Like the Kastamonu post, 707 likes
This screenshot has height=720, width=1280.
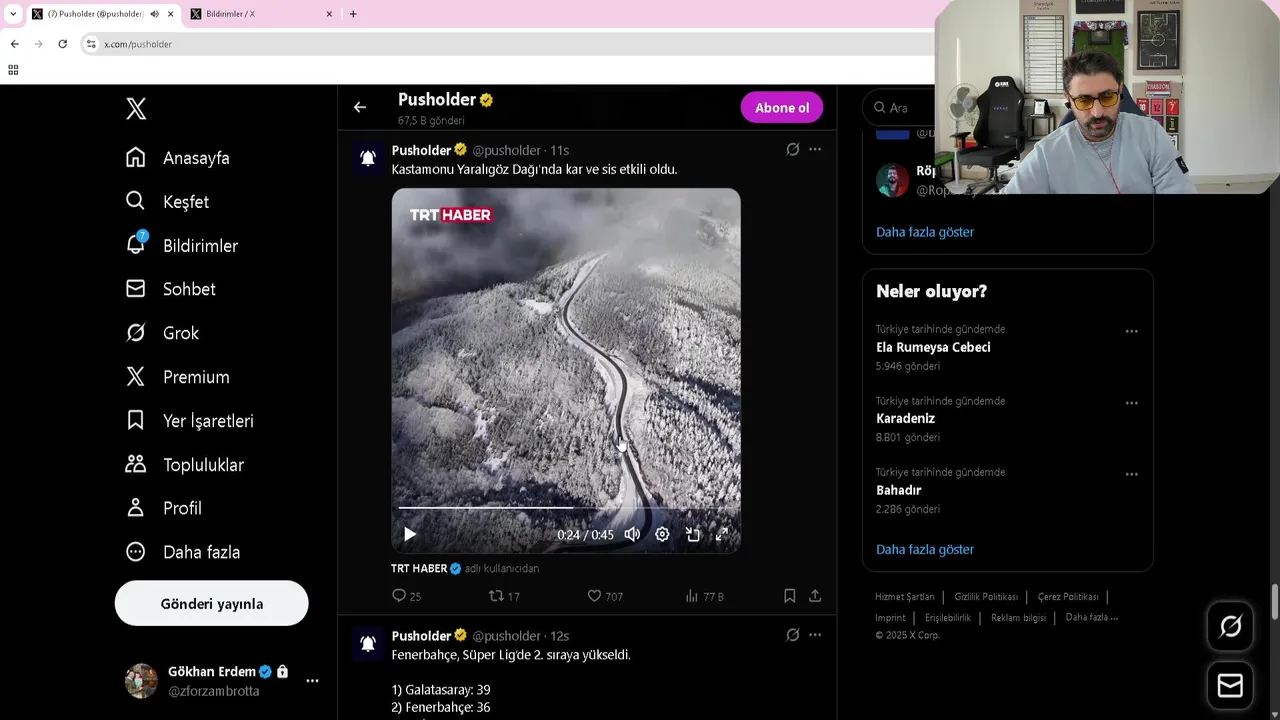605,596
